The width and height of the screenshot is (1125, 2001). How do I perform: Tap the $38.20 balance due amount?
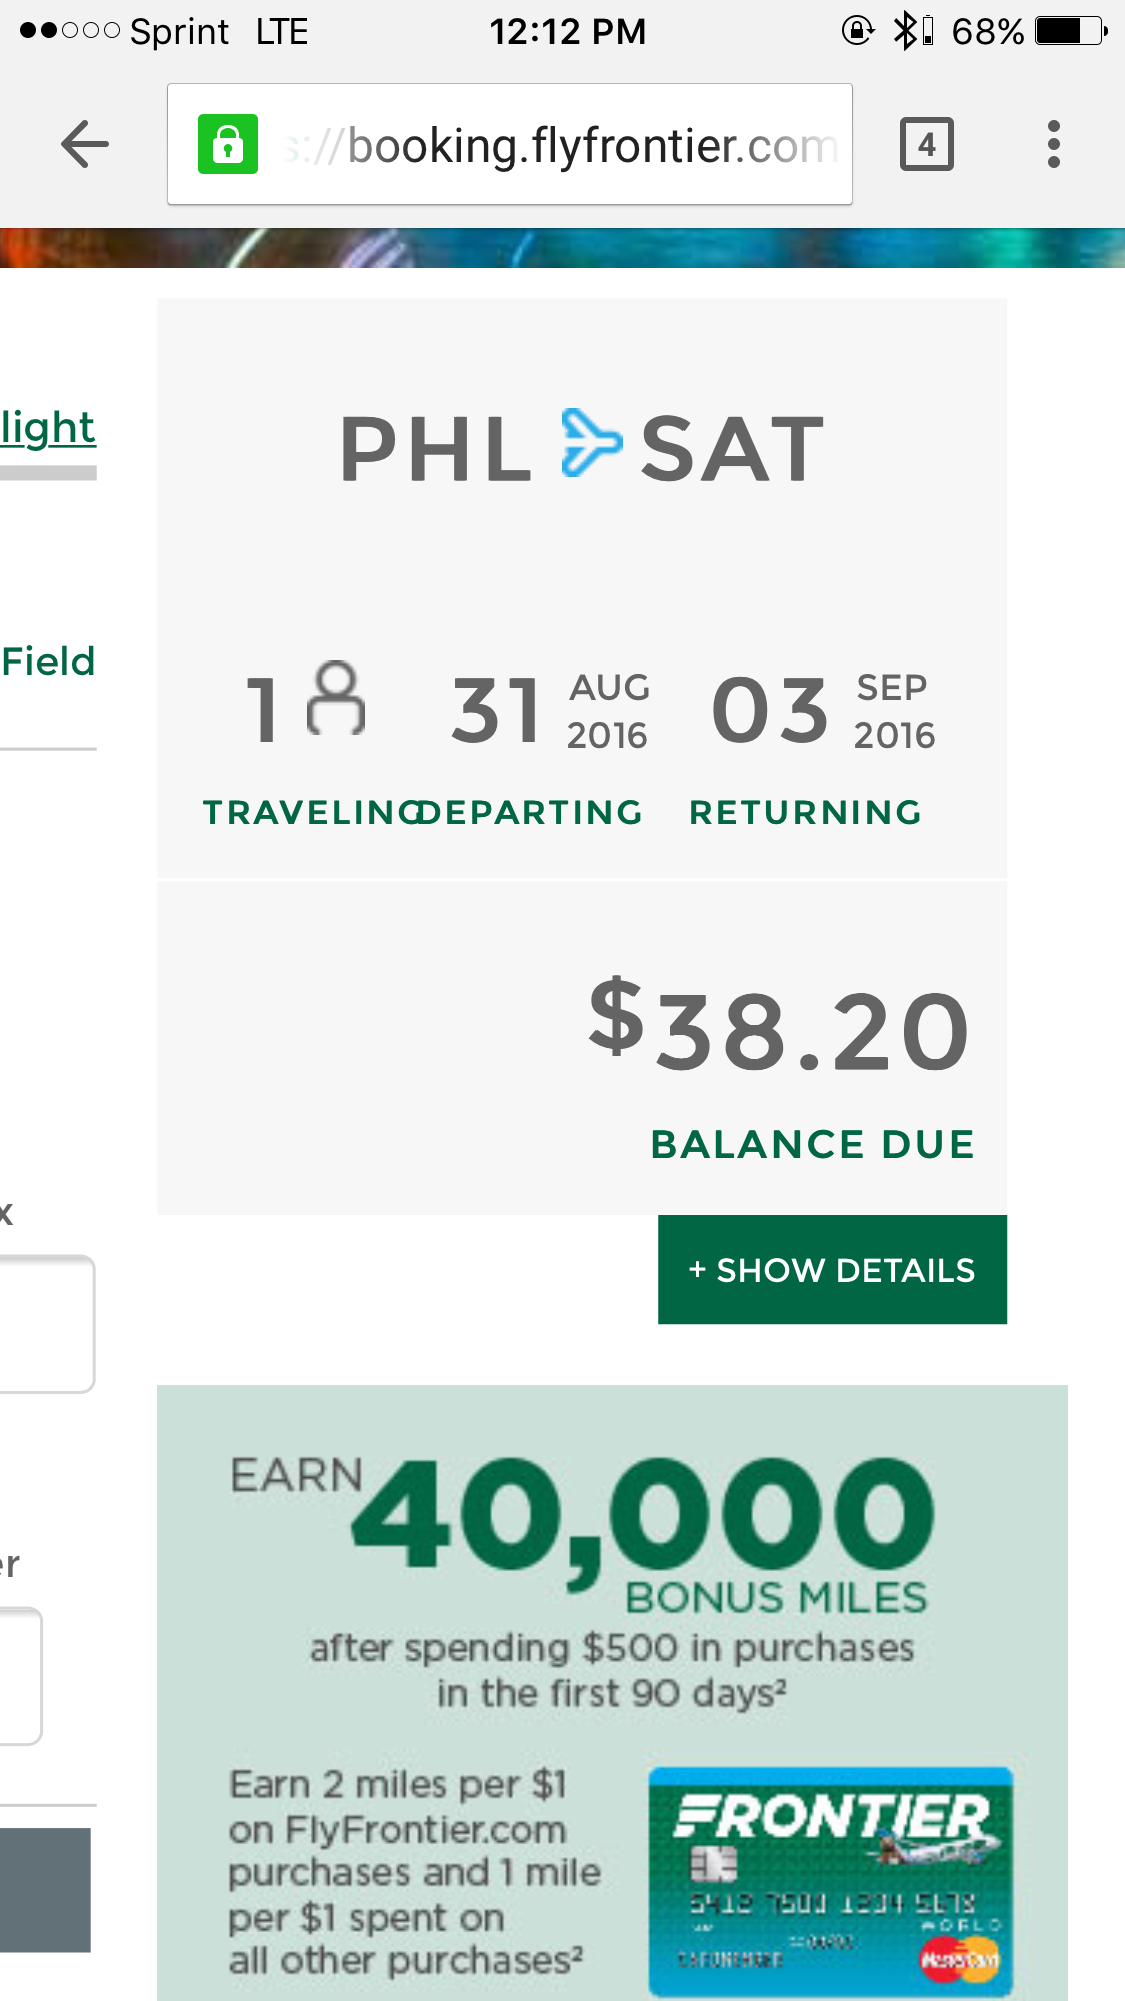click(x=780, y=1027)
